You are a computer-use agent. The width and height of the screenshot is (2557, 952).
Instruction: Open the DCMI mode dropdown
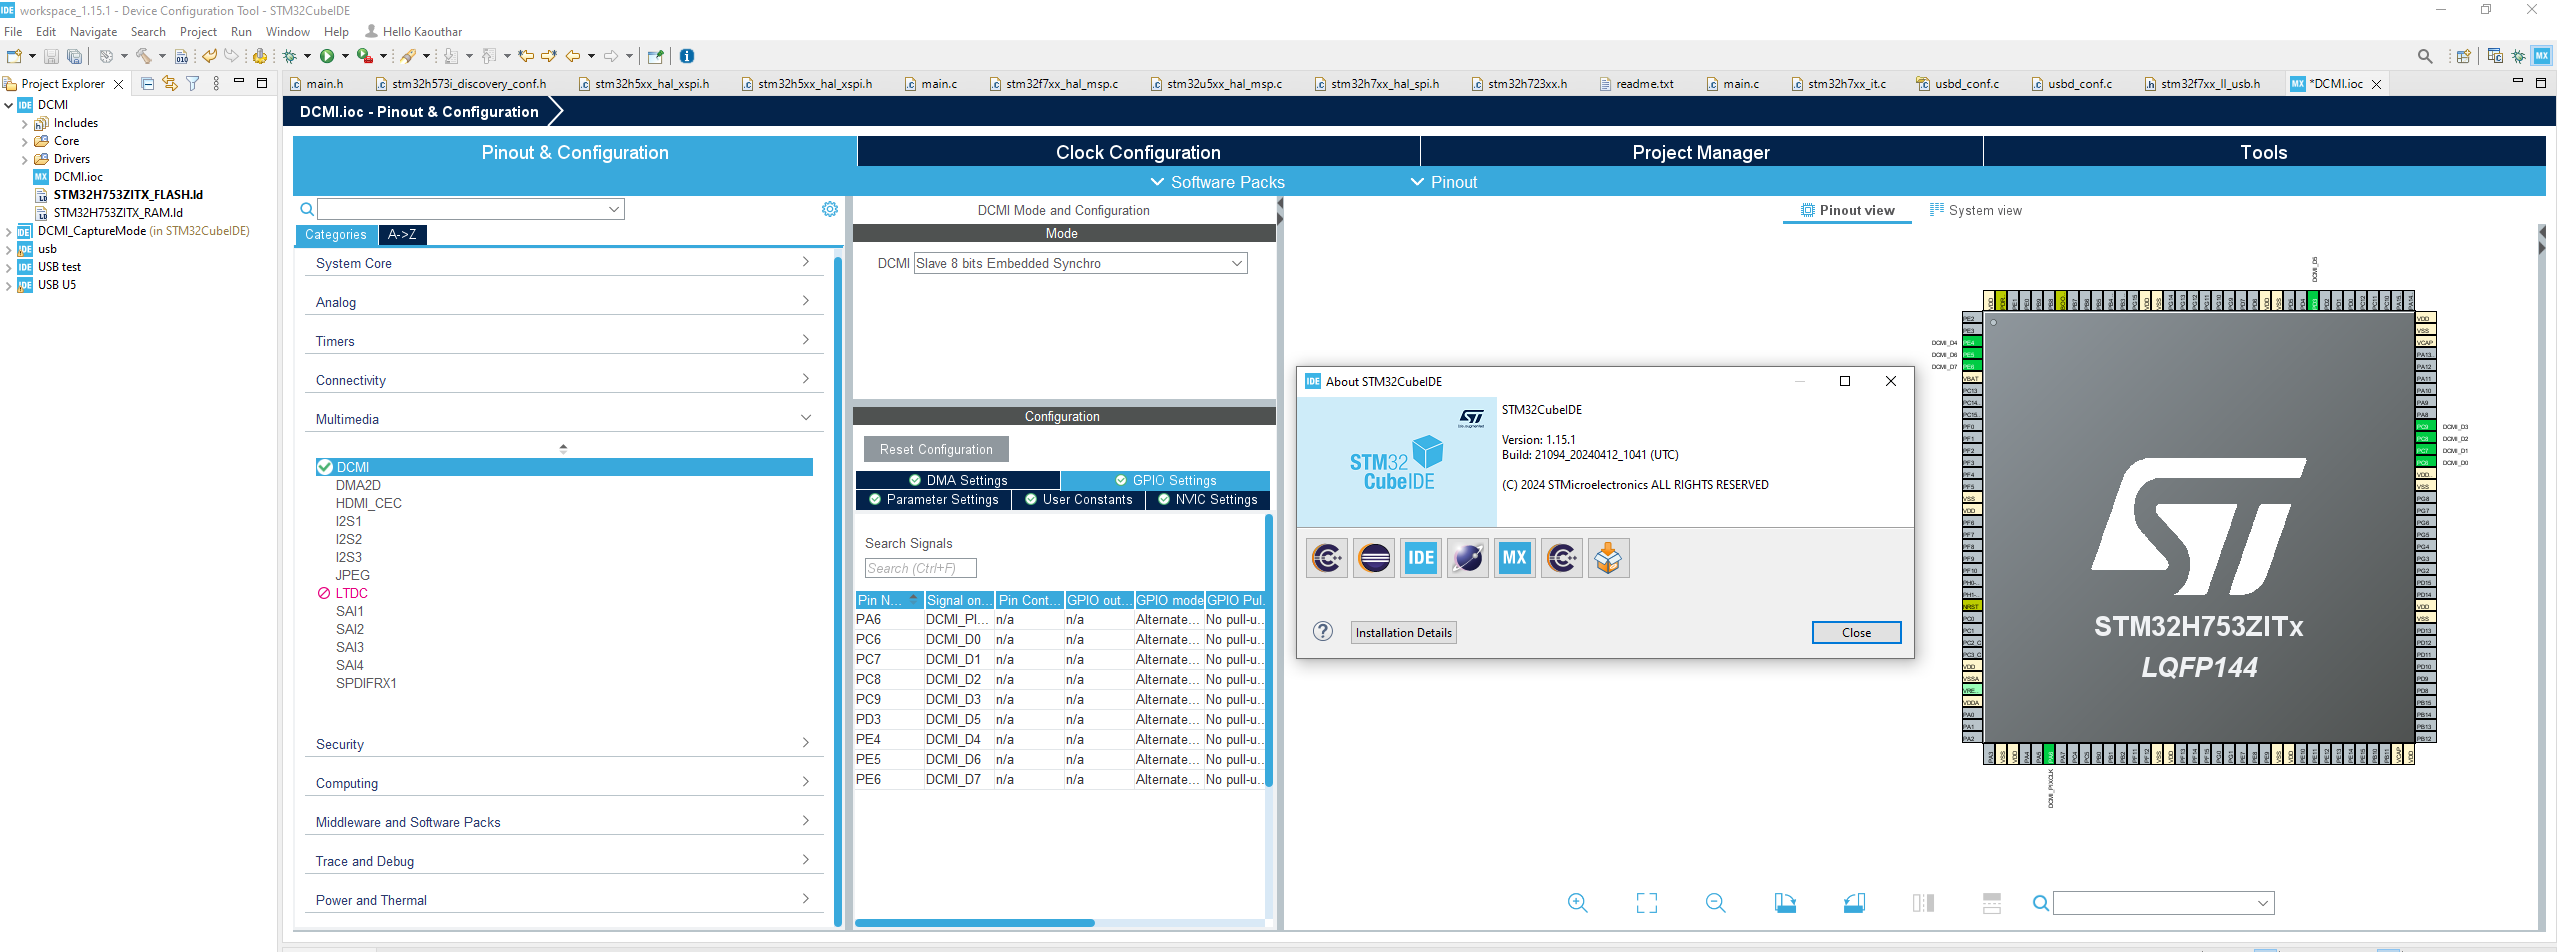pos(1081,263)
